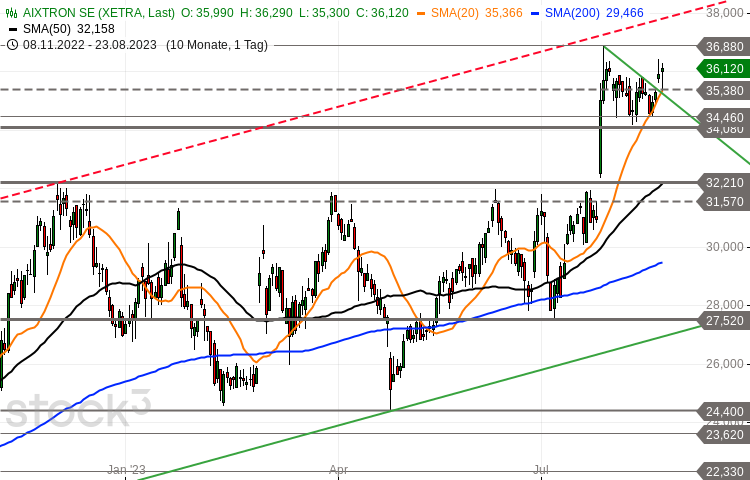Screen dimensions: 750x480
Task: Click the blue SMA(200) legend swatch
Action: pyautogui.click(x=535, y=12)
